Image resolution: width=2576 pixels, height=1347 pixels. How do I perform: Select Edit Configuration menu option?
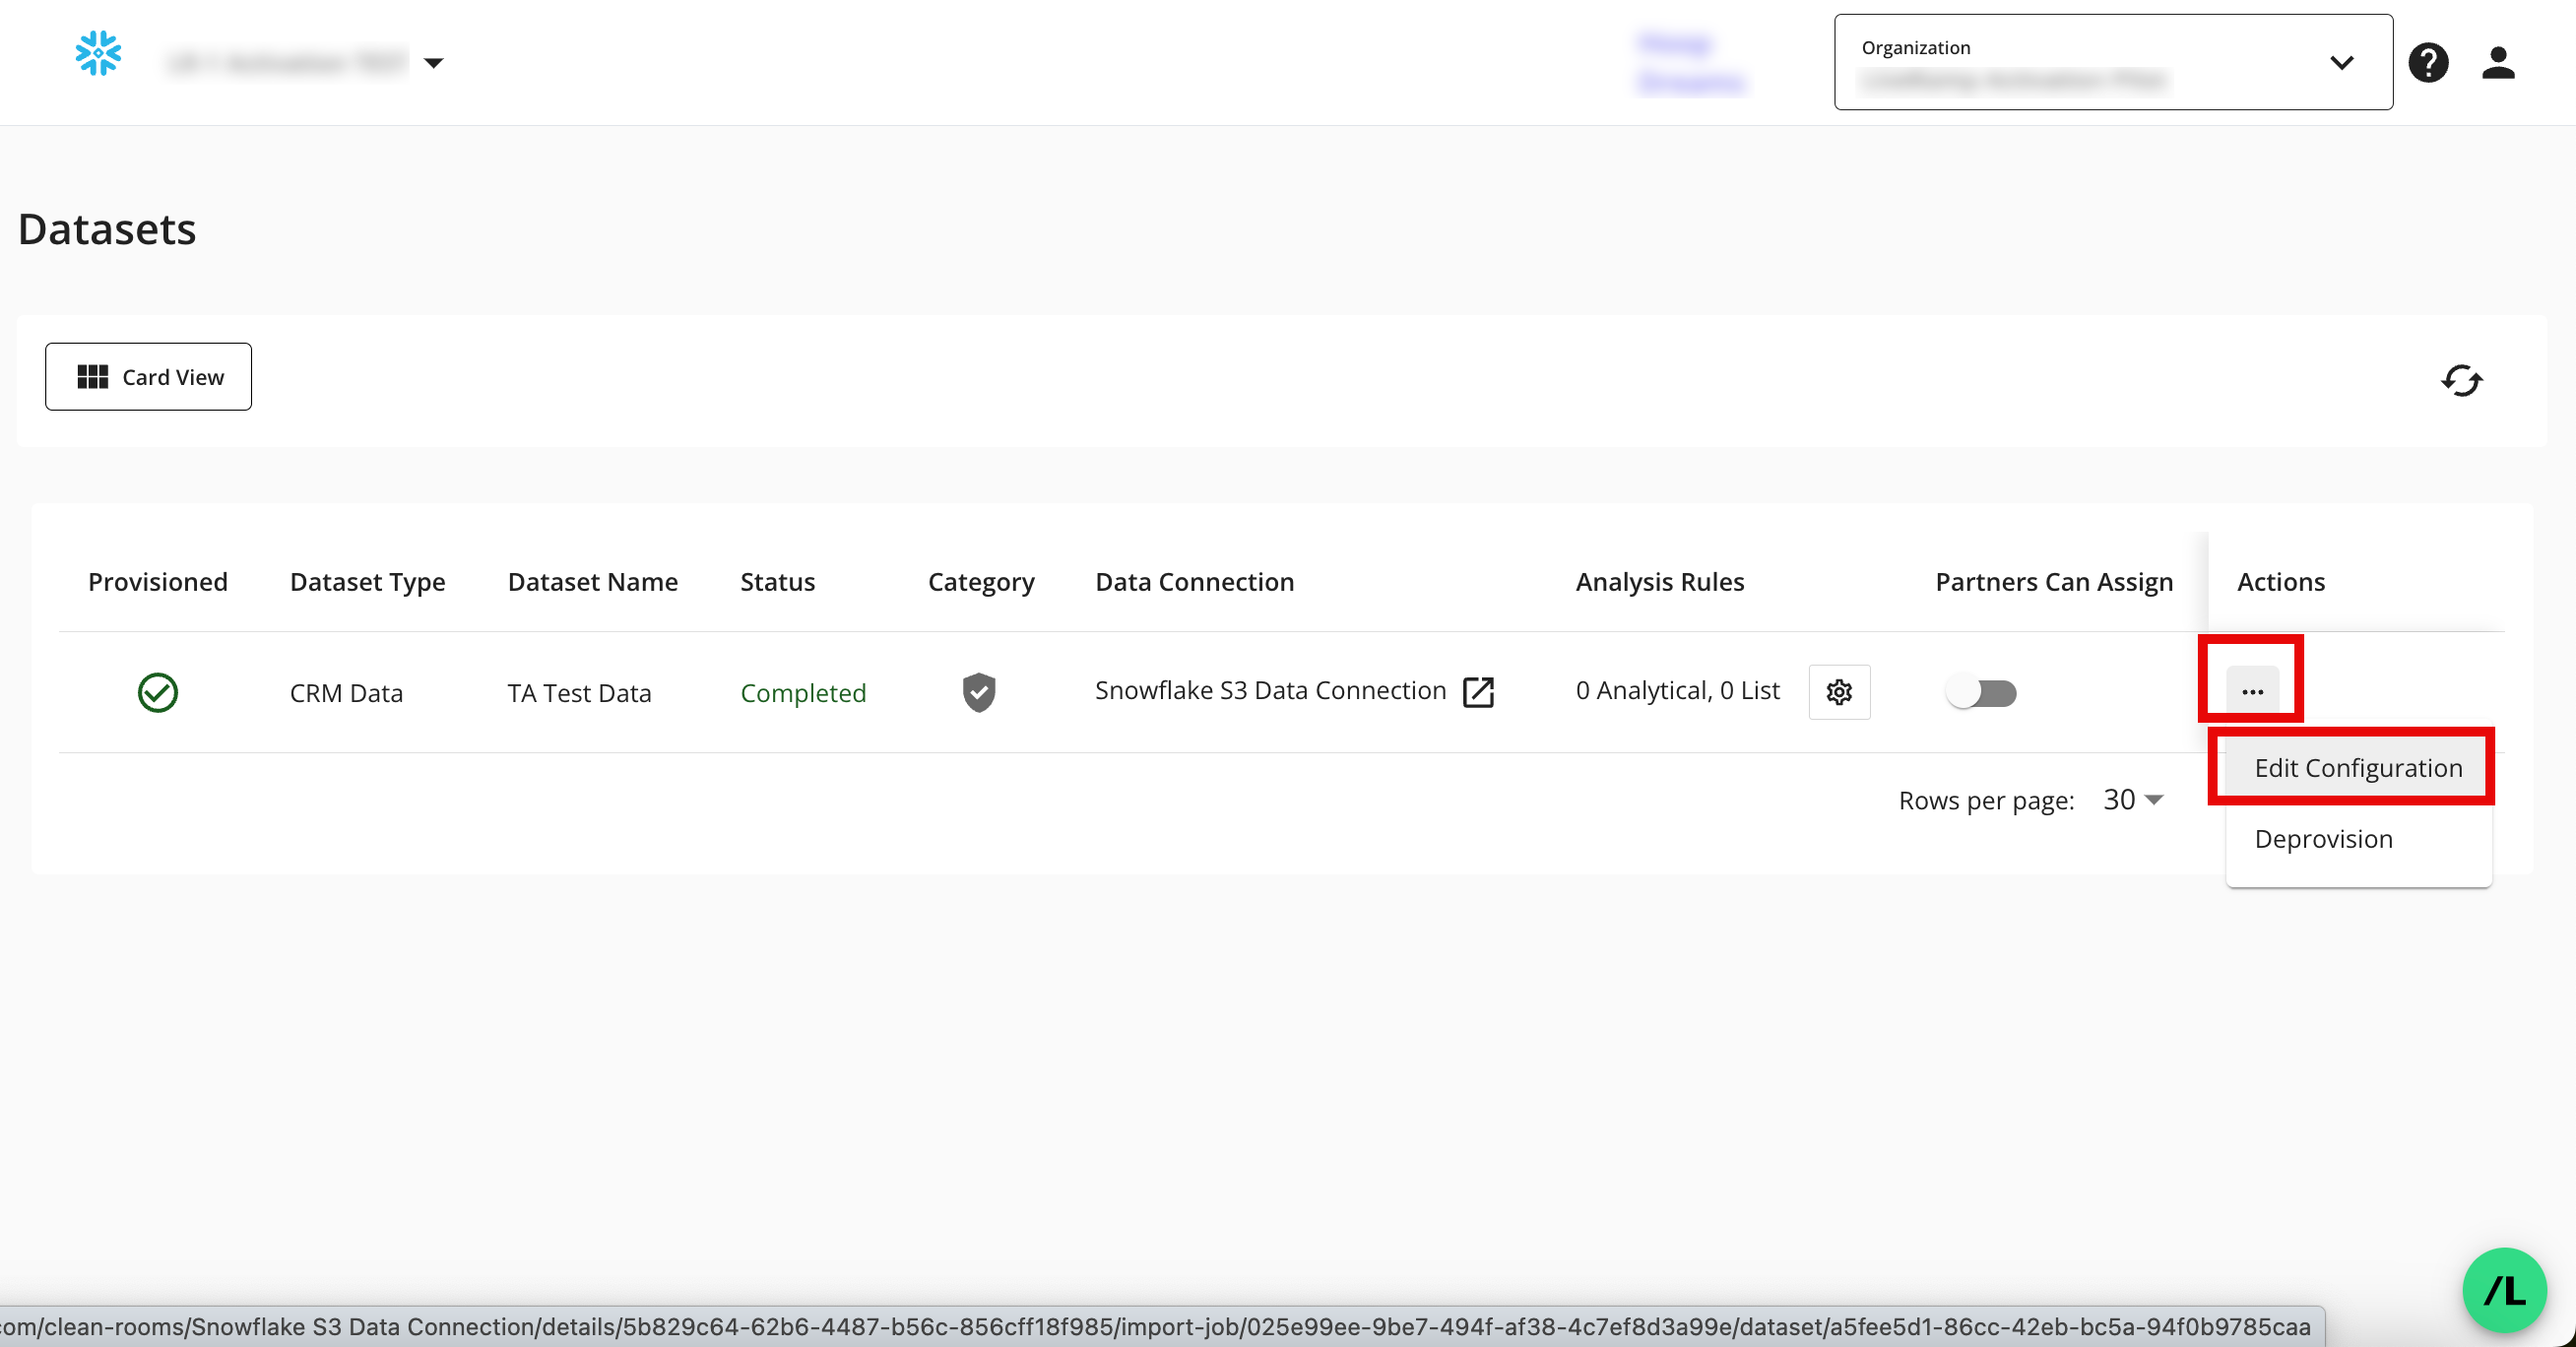click(2357, 768)
